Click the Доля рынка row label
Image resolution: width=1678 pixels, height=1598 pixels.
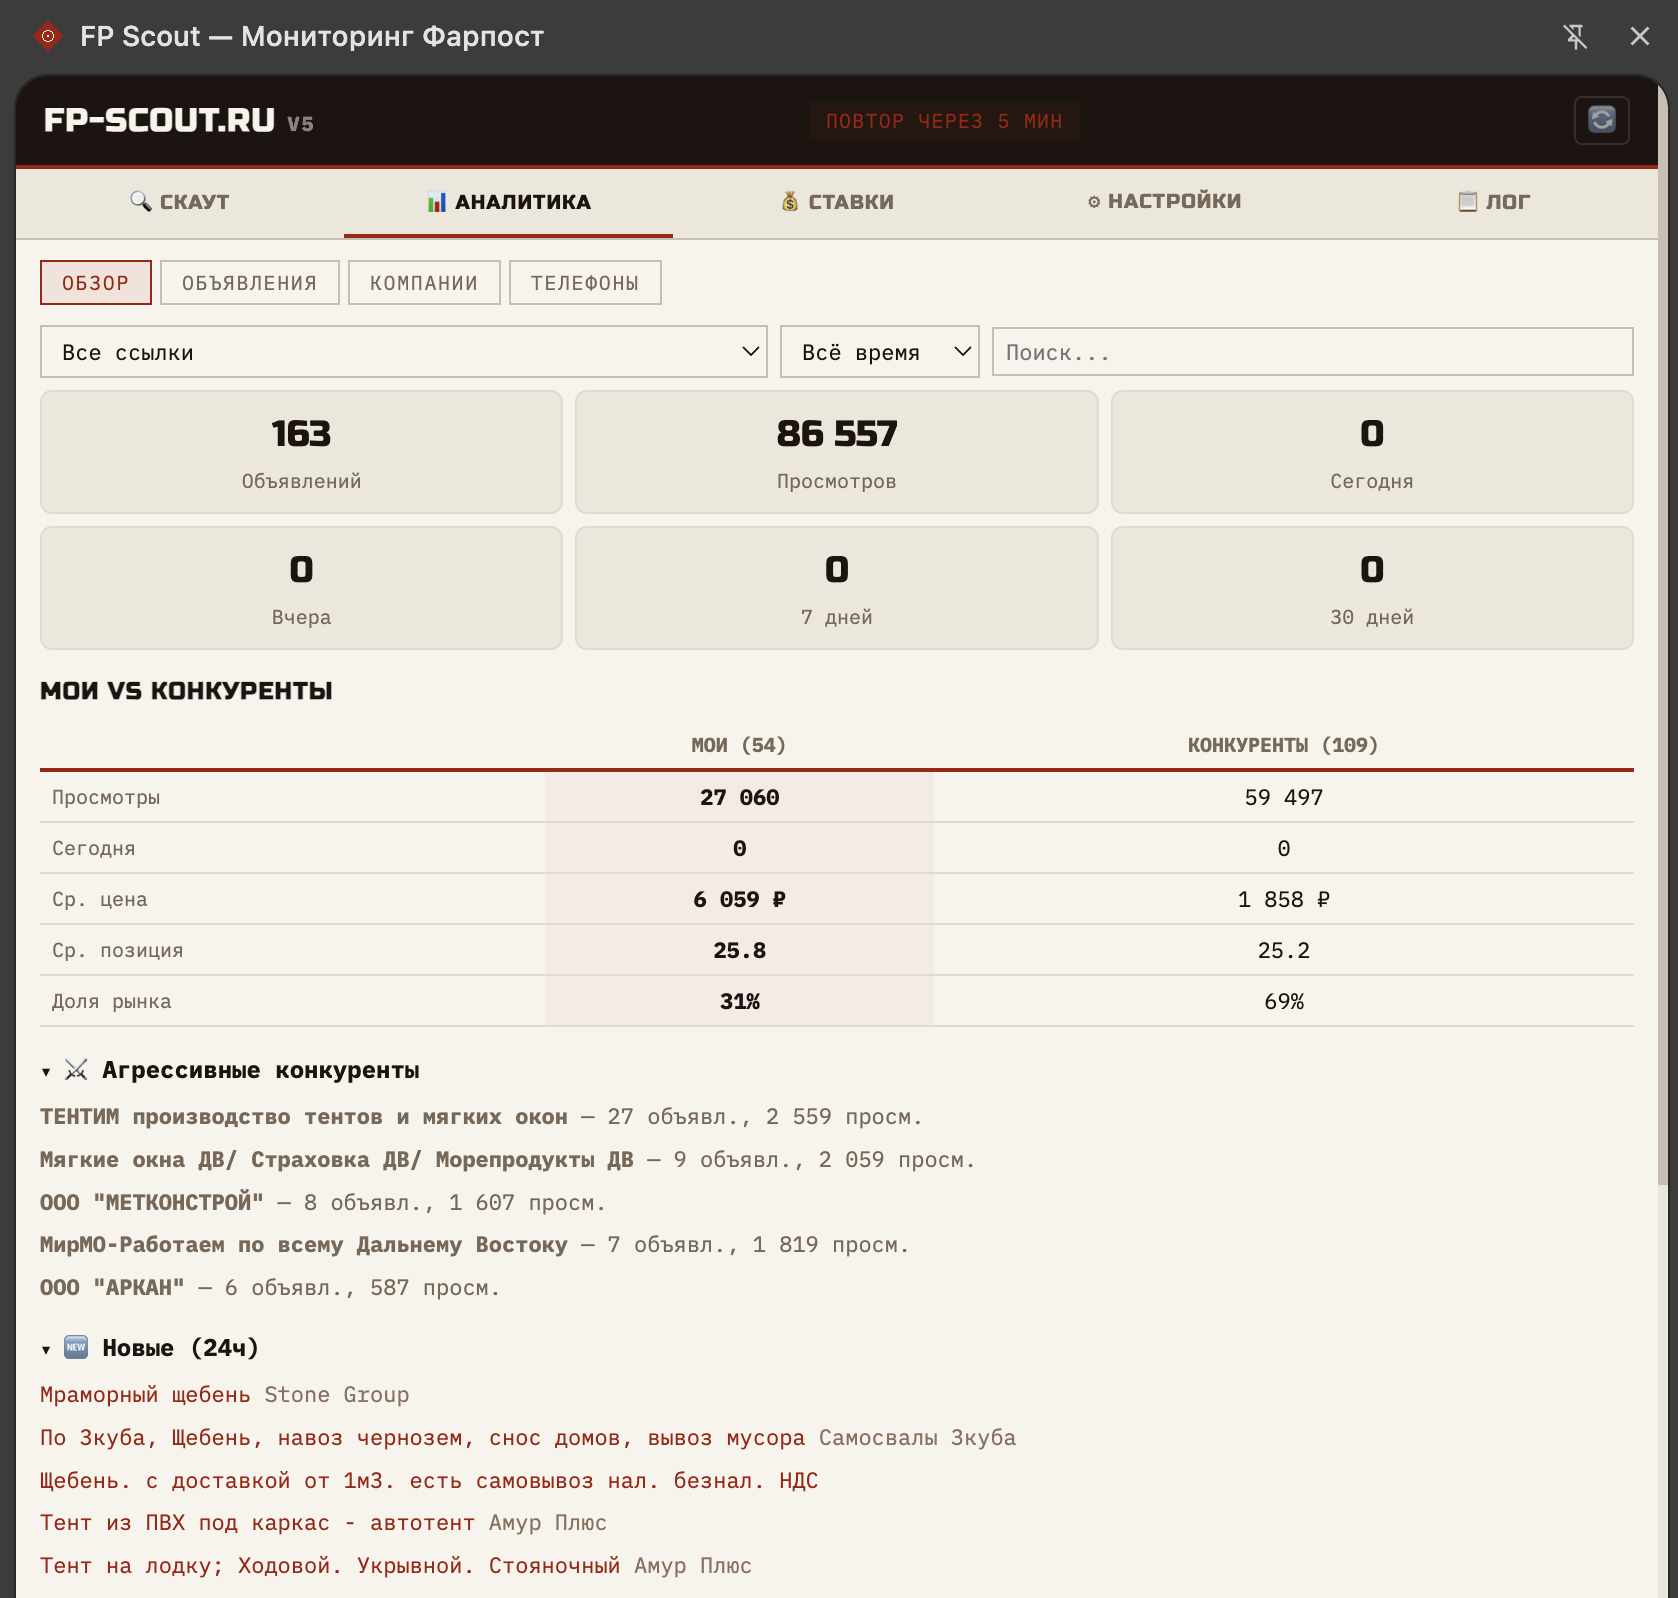(112, 1001)
